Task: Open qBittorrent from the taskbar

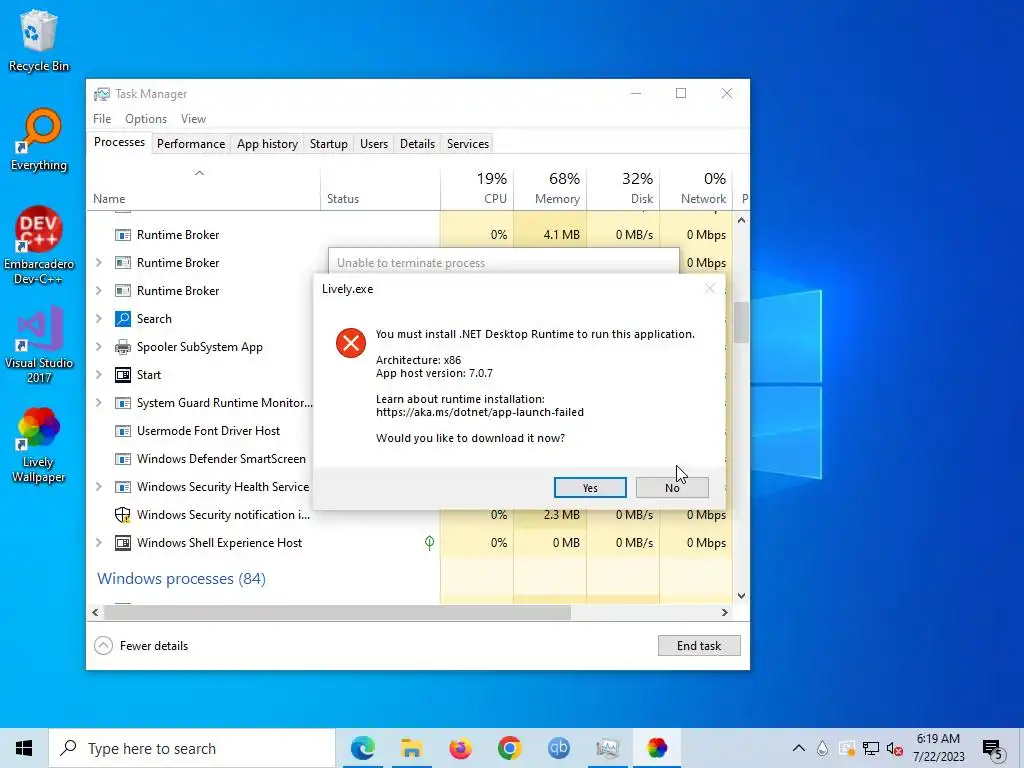Action: pyautogui.click(x=558, y=748)
